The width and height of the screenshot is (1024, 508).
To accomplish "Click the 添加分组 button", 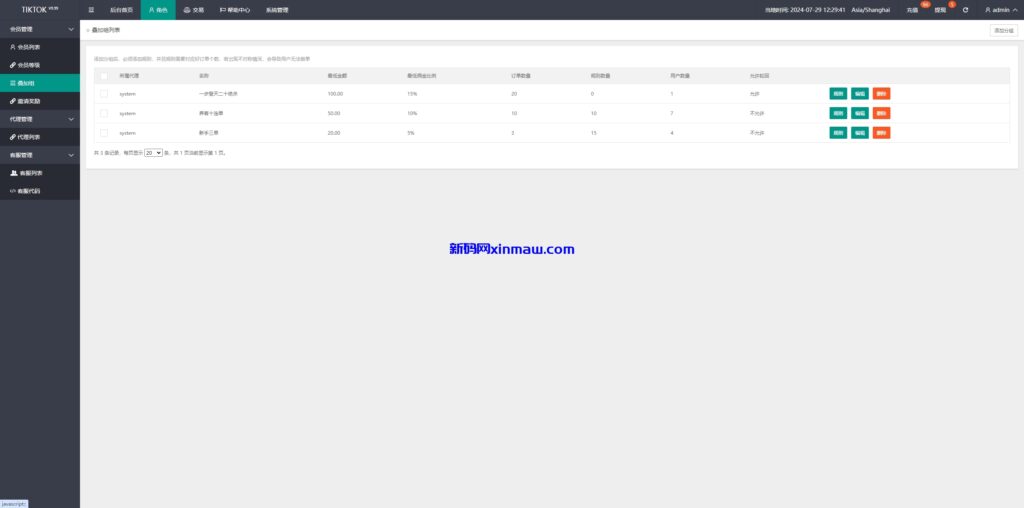I will click(x=1003, y=31).
